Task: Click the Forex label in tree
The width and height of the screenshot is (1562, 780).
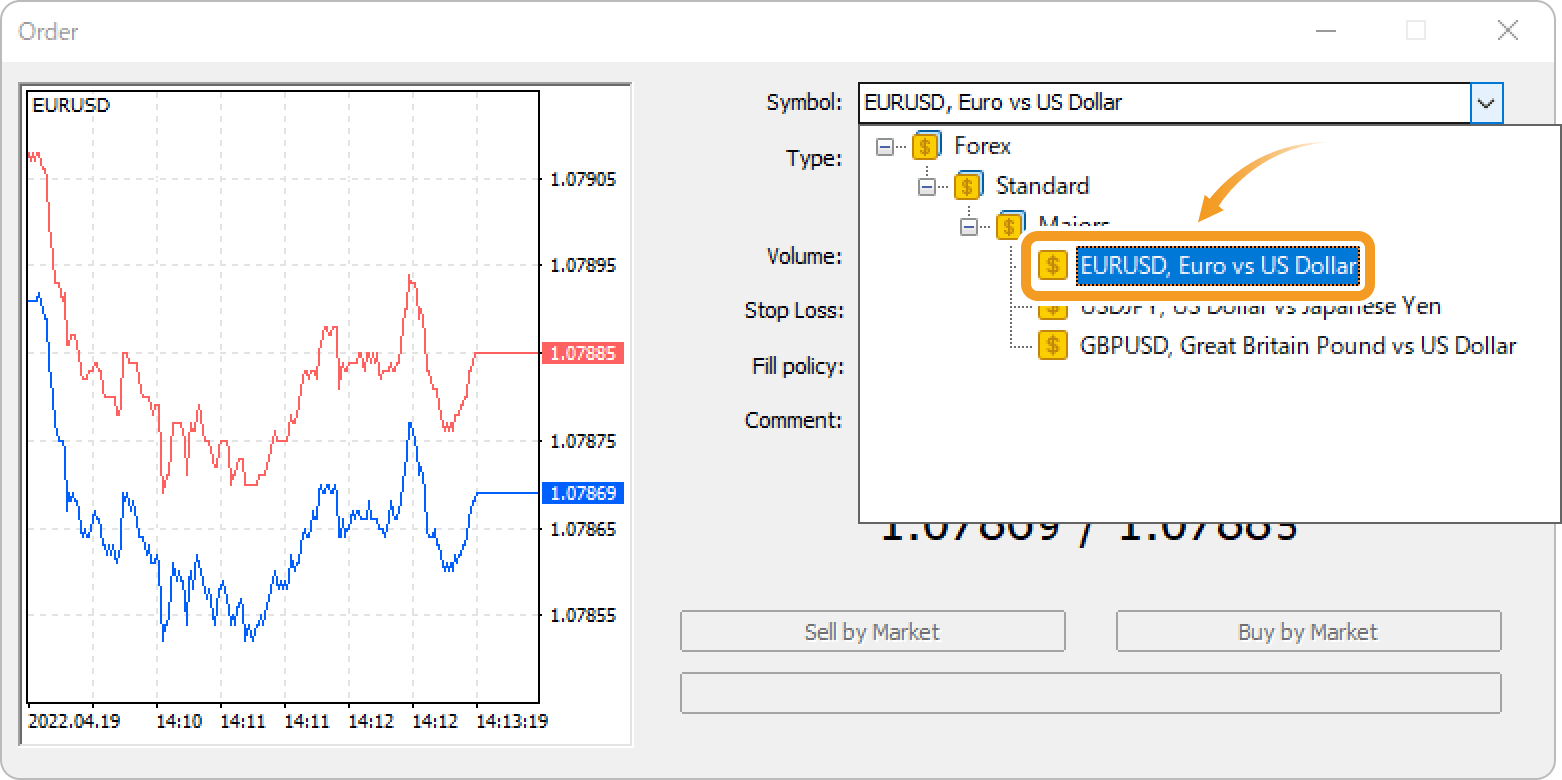Action: coord(982,146)
